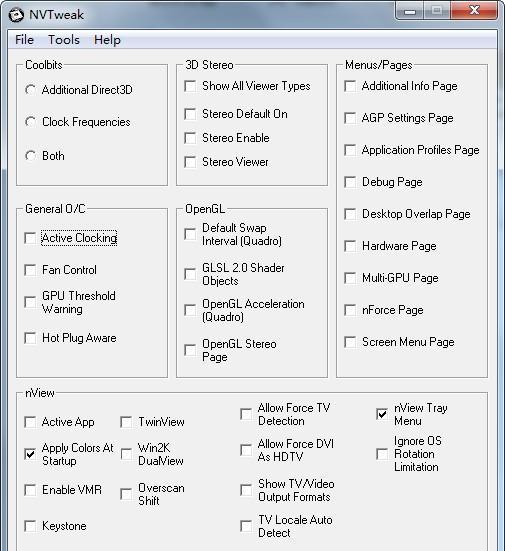Tick the Multi-GPU Page checkbox
This screenshot has width=505, height=551.
click(350, 278)
